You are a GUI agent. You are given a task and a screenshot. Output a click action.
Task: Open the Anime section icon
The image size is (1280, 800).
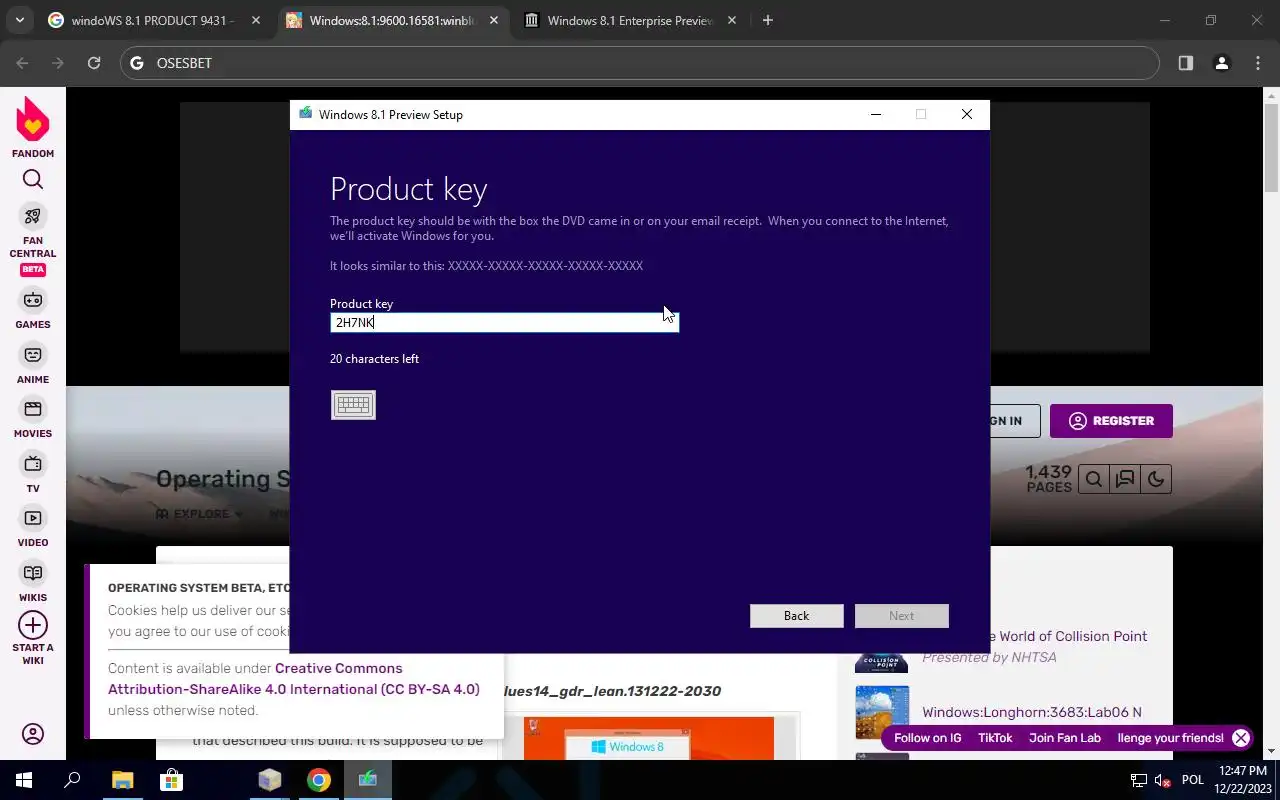click(x=33, y=355)
